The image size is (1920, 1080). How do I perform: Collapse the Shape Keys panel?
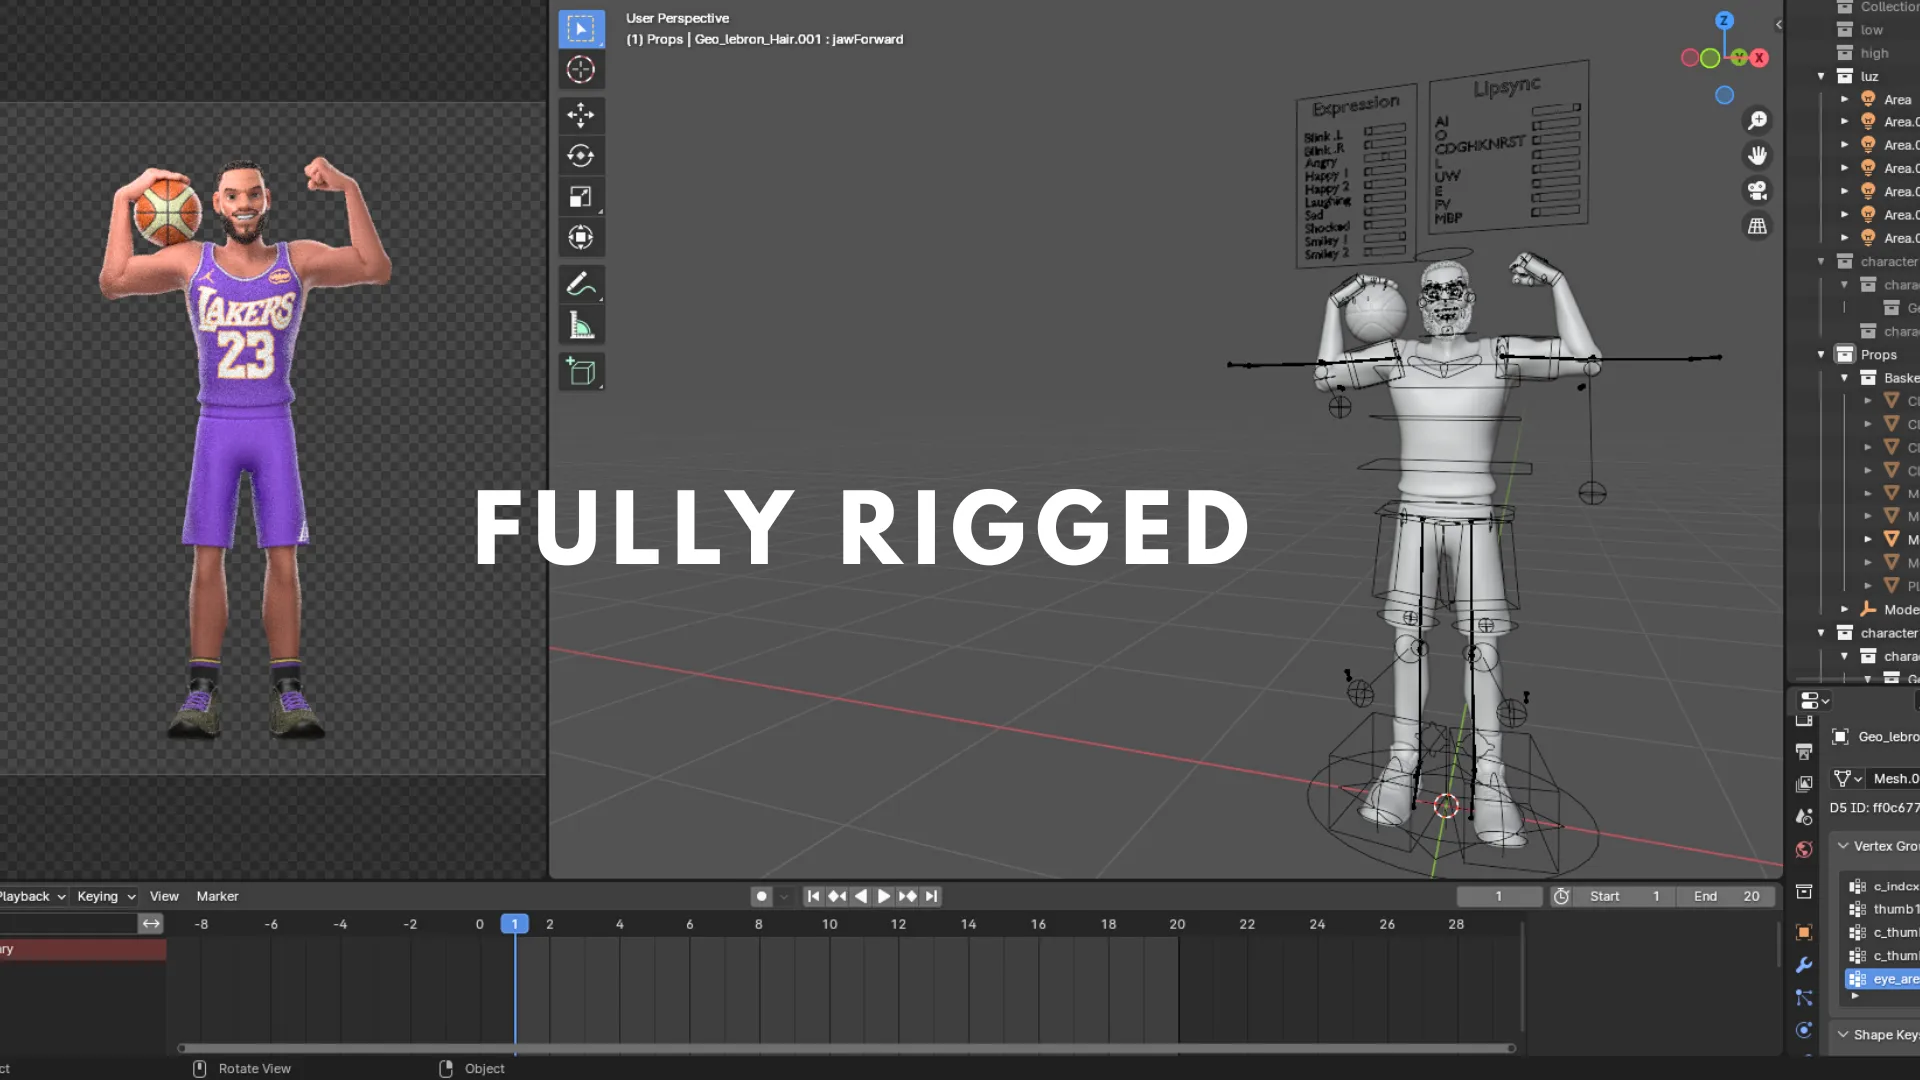1843,1035
